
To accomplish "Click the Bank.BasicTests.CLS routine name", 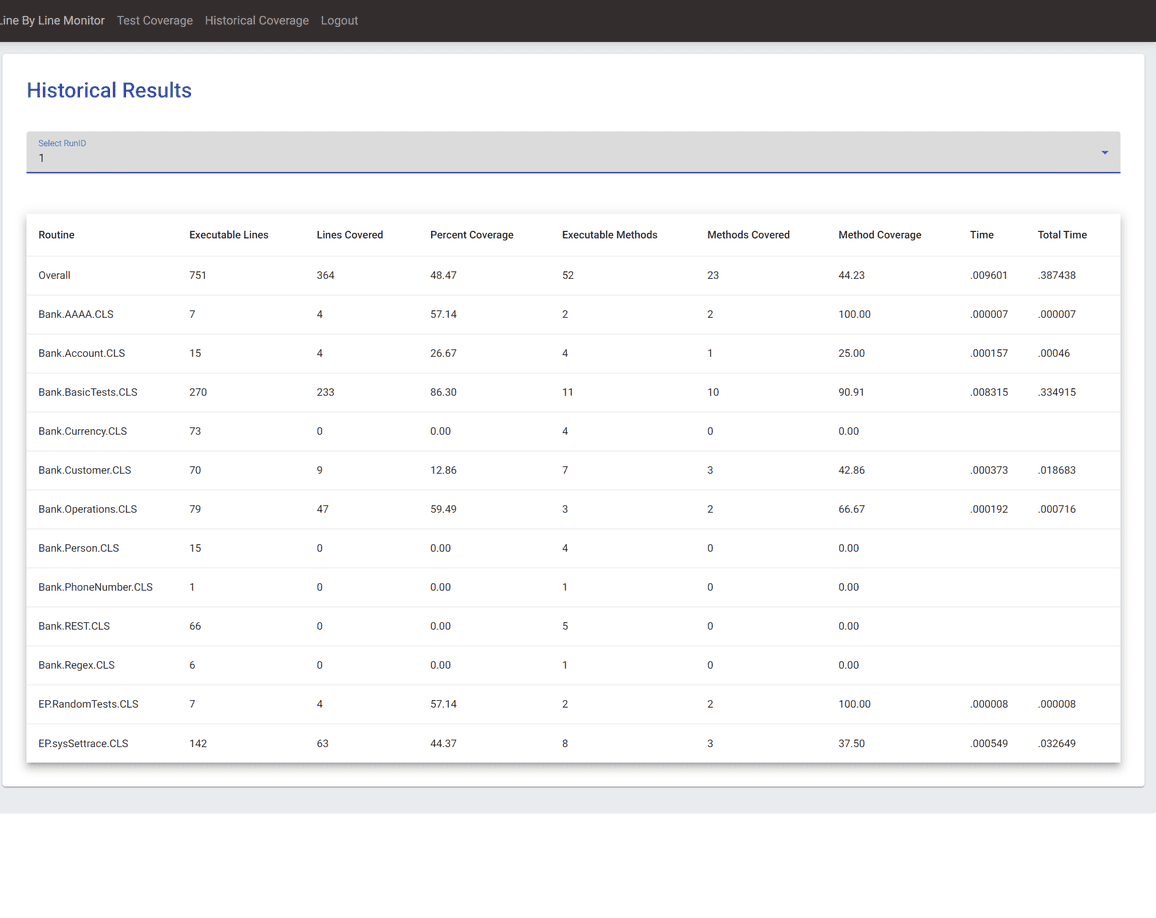I will (x=88, y=392).
